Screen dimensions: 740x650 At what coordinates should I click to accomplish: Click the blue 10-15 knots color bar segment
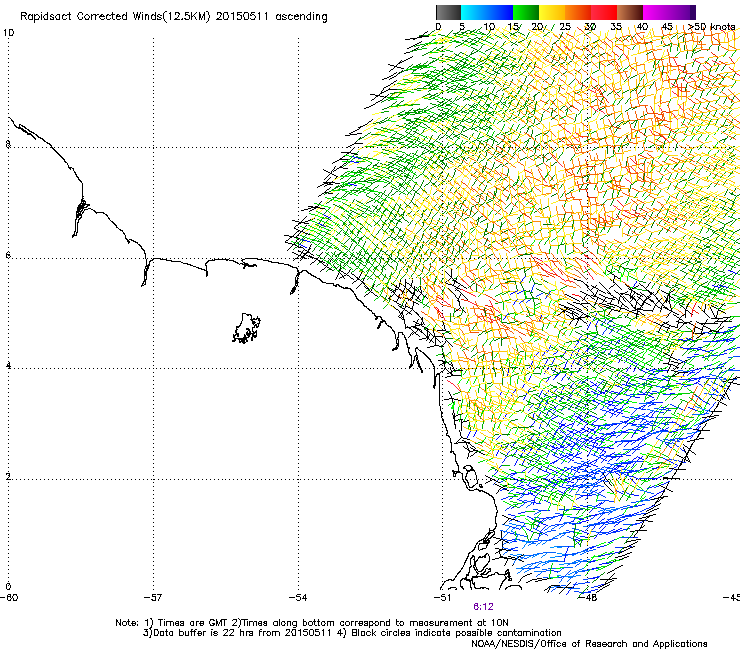pos(500,12)
